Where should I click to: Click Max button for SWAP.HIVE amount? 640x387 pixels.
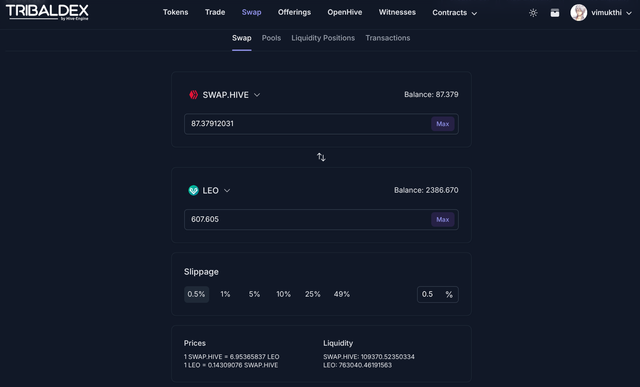click(442, 124)
